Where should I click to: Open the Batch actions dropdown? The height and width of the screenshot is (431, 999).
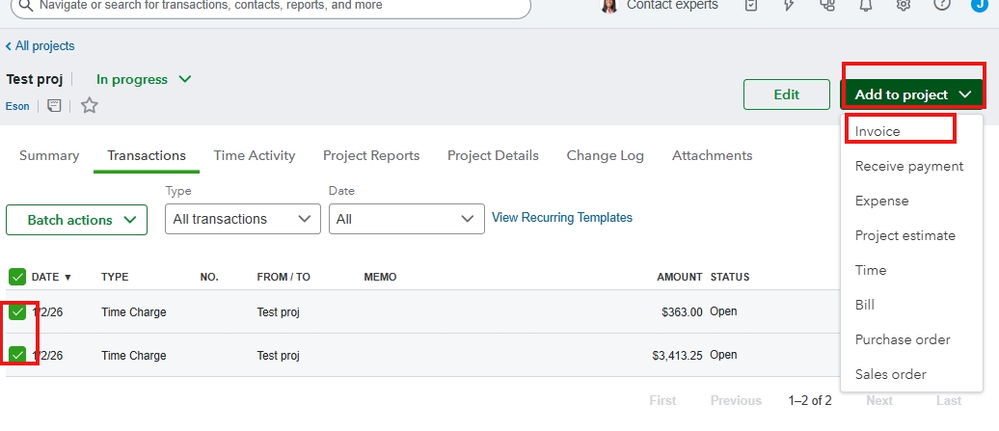76,220
